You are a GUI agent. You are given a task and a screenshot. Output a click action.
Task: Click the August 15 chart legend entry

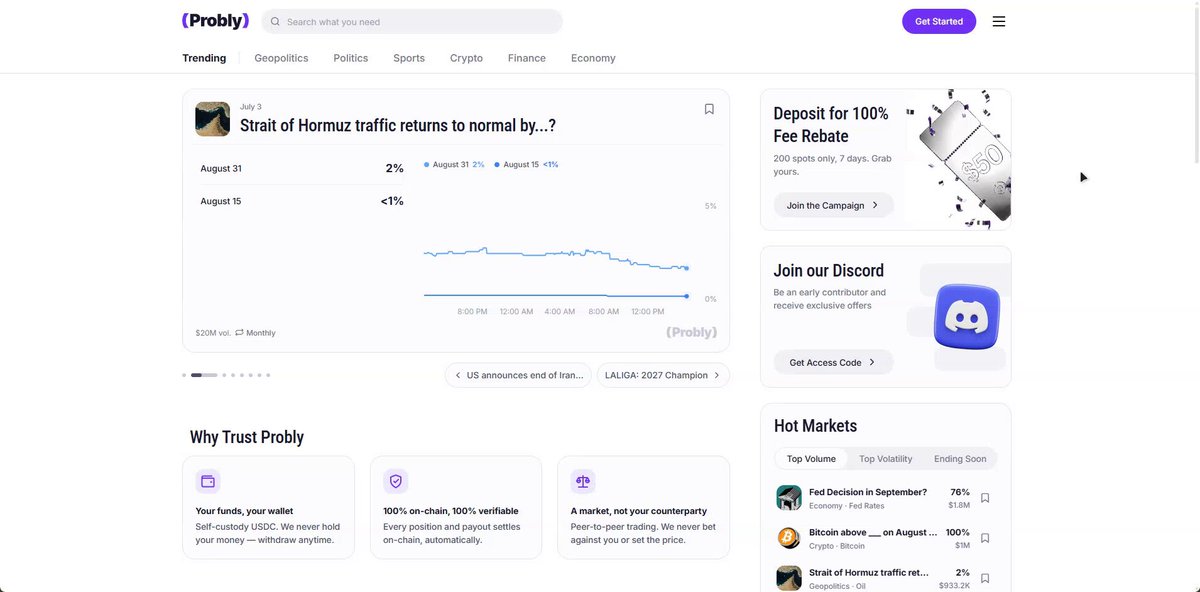point(526,164)
